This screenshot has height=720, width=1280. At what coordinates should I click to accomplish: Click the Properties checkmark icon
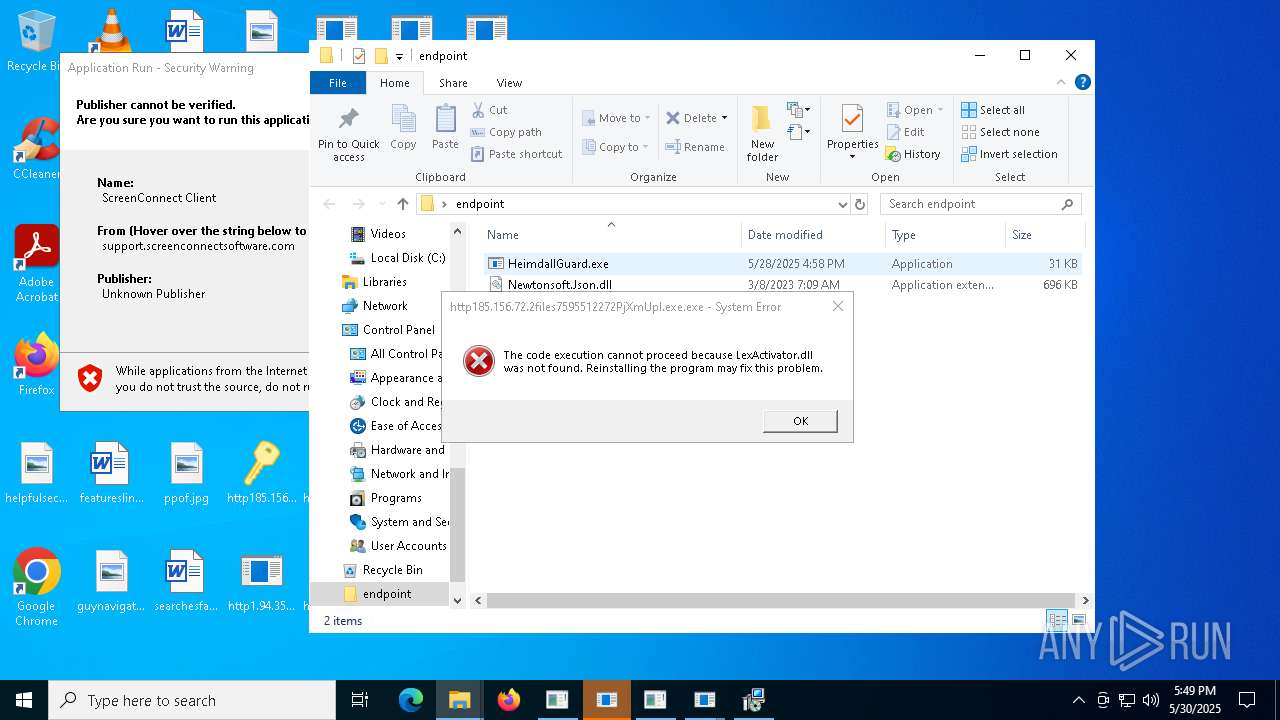[x=852, y=119]
